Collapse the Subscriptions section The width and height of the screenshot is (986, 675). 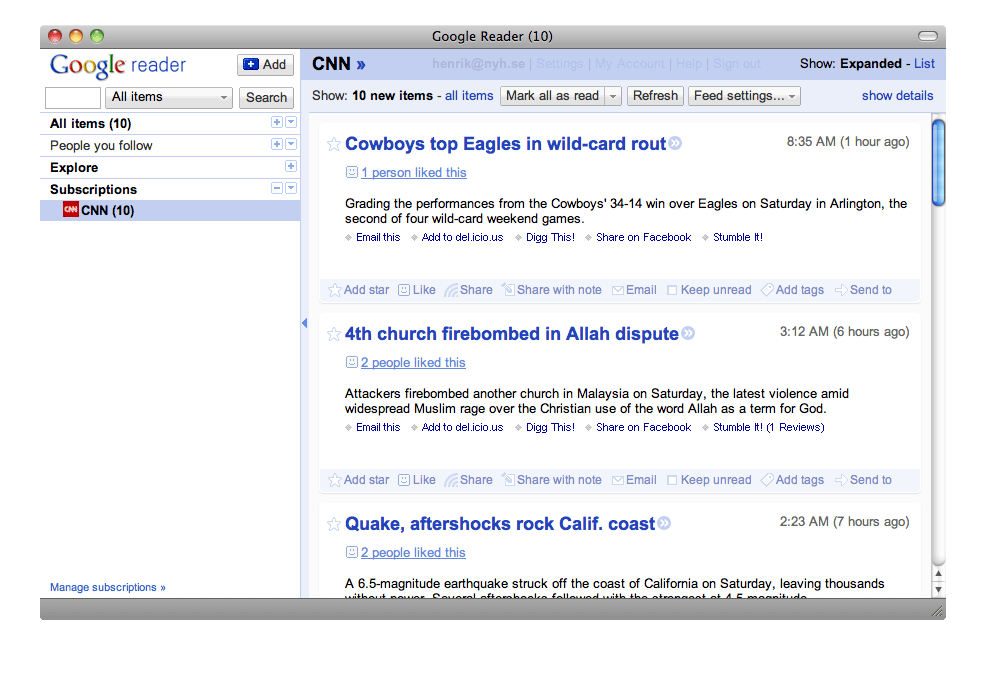tap(277, 188)
